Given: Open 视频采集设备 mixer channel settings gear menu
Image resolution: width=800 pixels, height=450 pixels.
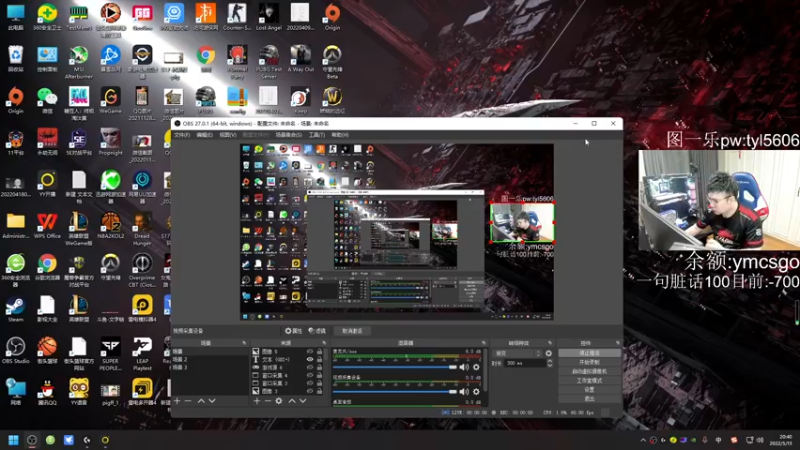Looking at the screenshot, I should 476,392.
